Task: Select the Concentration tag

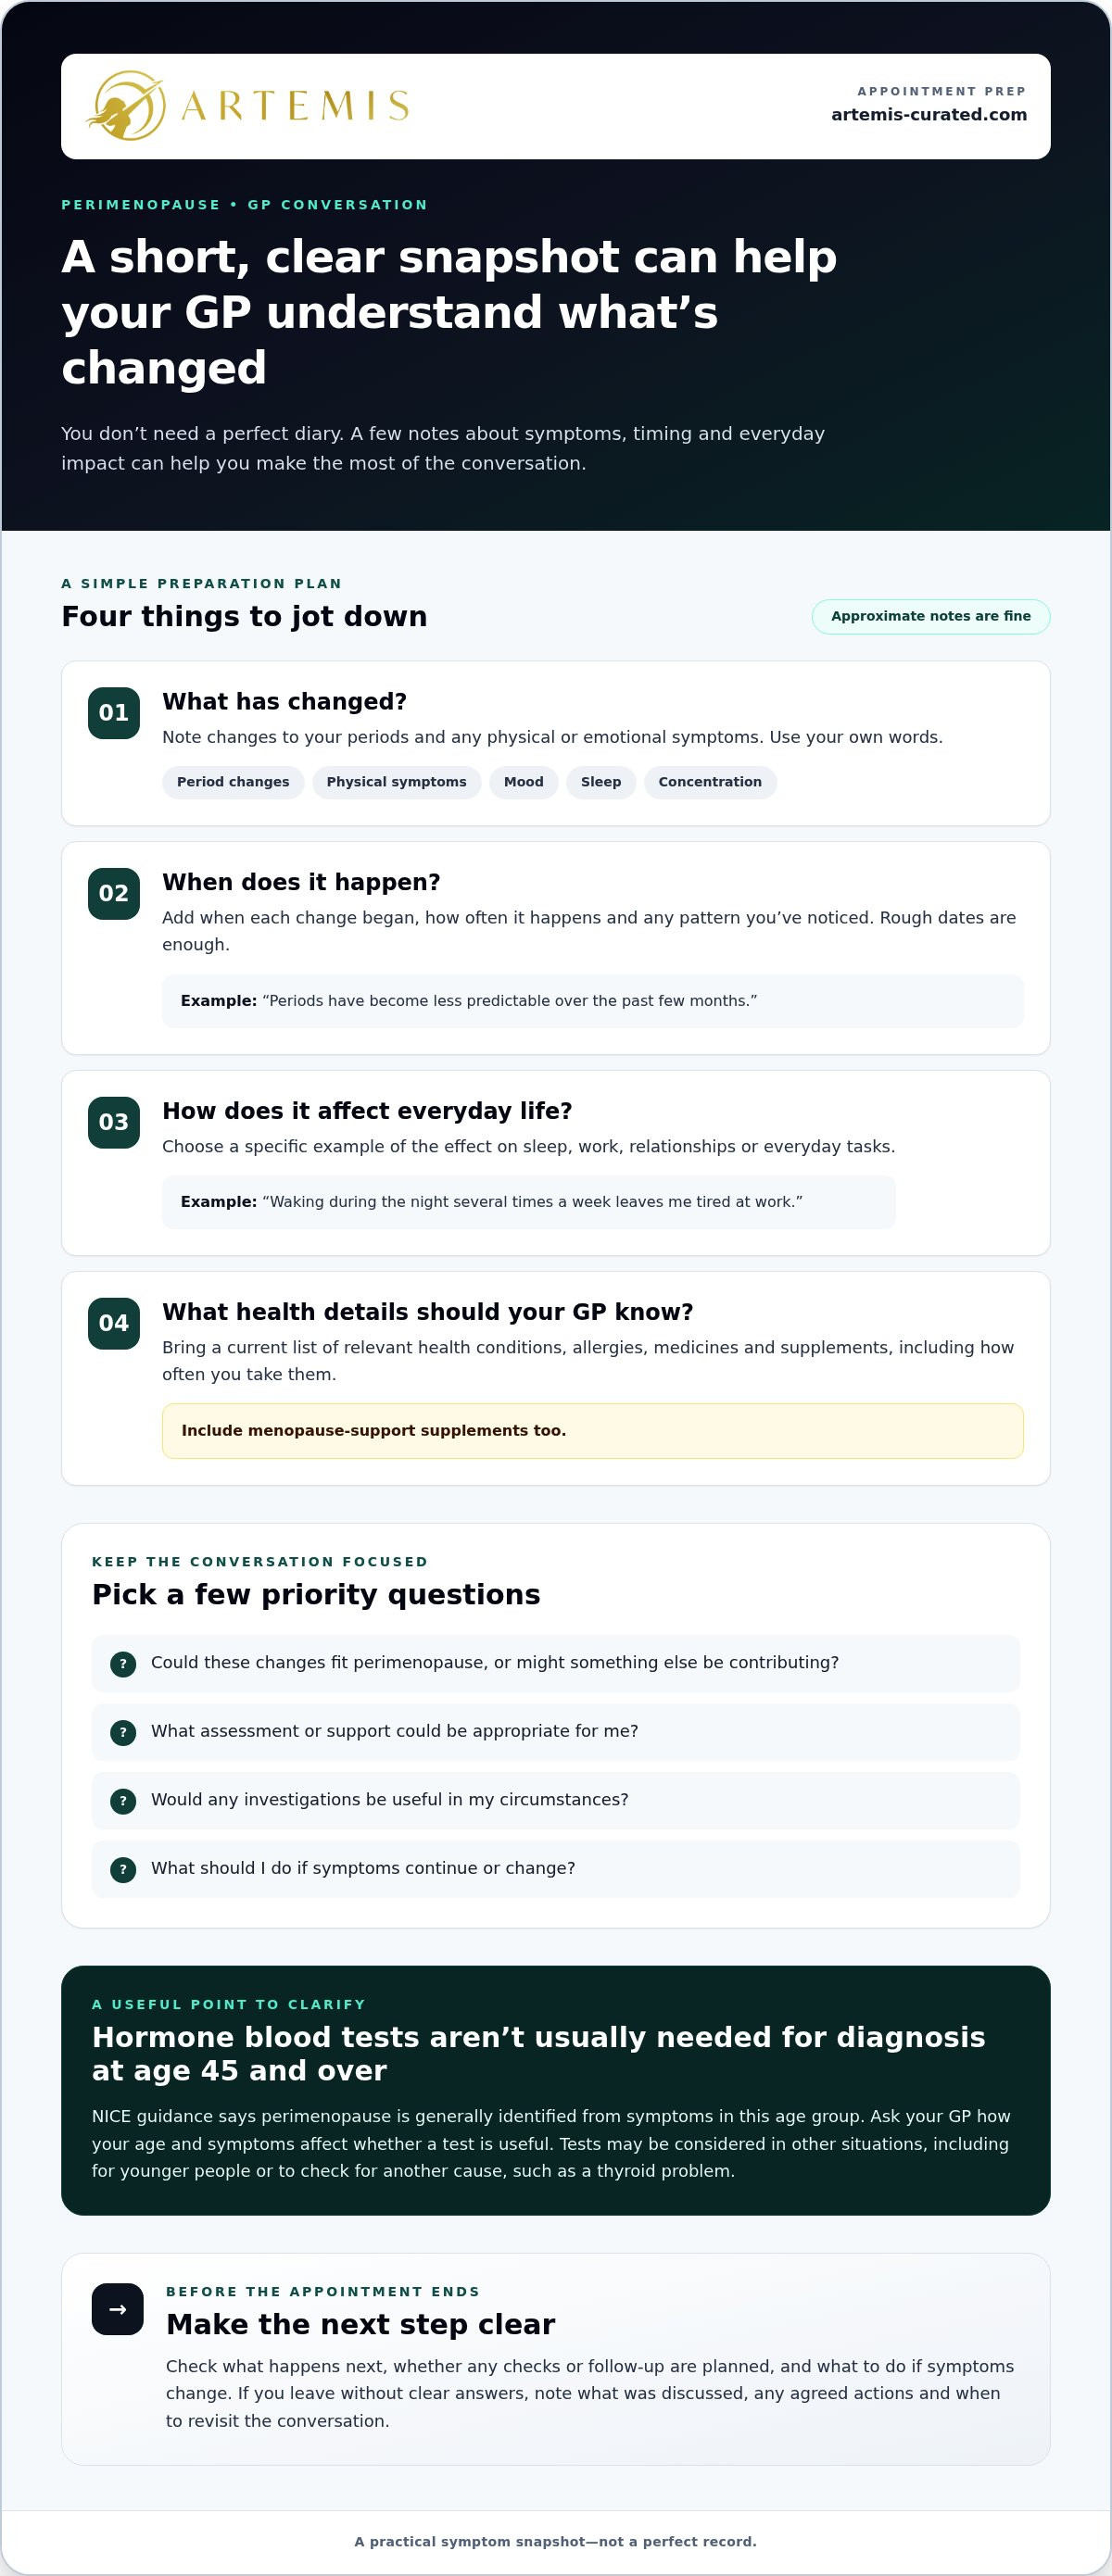Action: pos(710,783)
